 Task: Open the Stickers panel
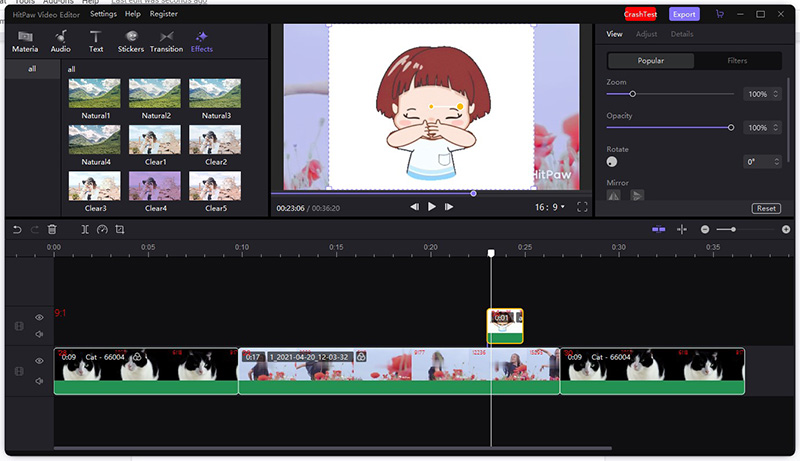point(131,41)
